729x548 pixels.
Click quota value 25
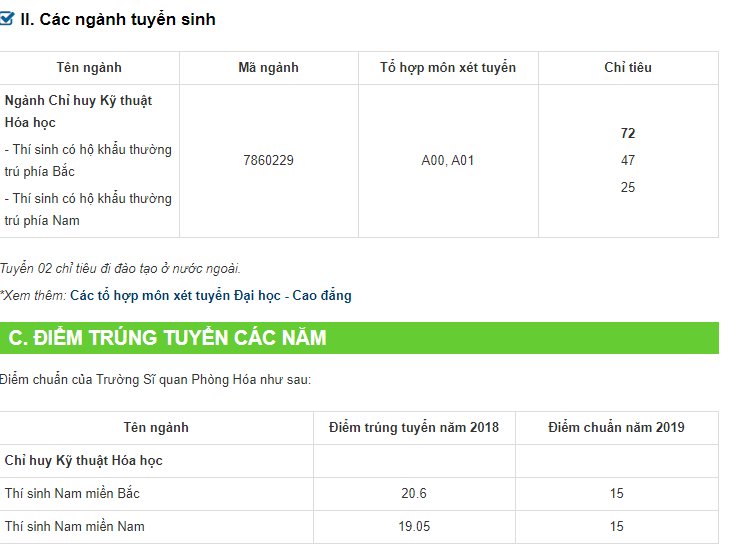click(x=628, y=187)
